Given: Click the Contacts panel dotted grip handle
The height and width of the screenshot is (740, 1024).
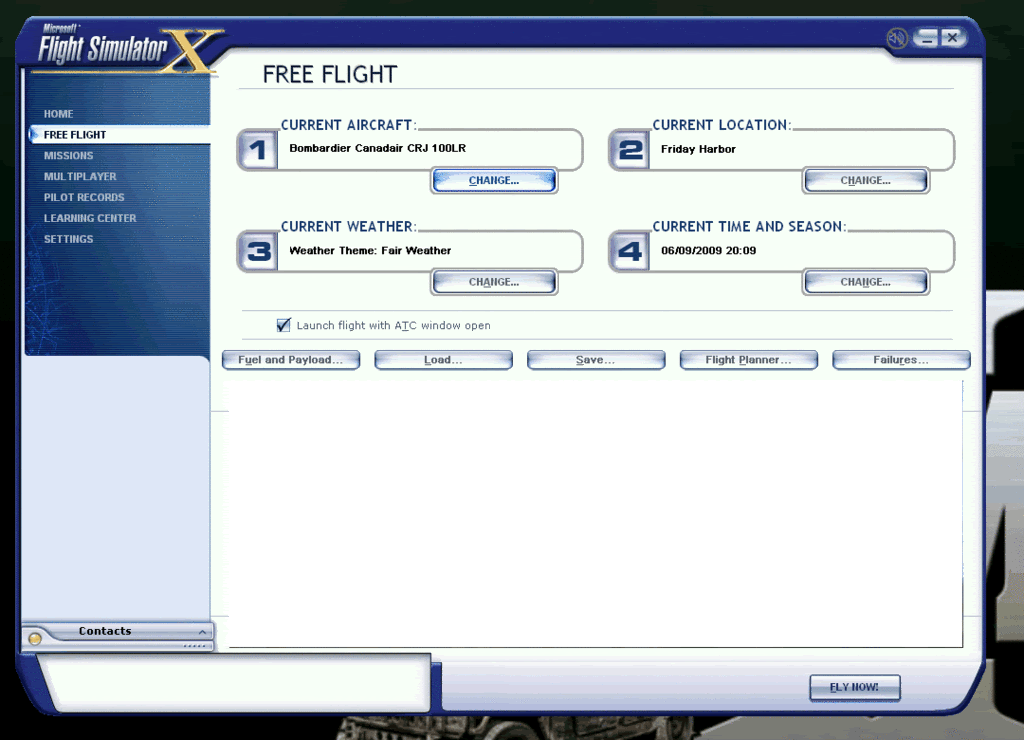Looking at the screenshot, I should pos(195,646).
